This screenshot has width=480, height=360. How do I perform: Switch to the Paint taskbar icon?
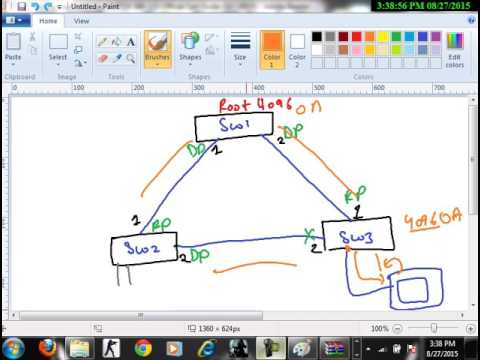click(x=303, y=349)
